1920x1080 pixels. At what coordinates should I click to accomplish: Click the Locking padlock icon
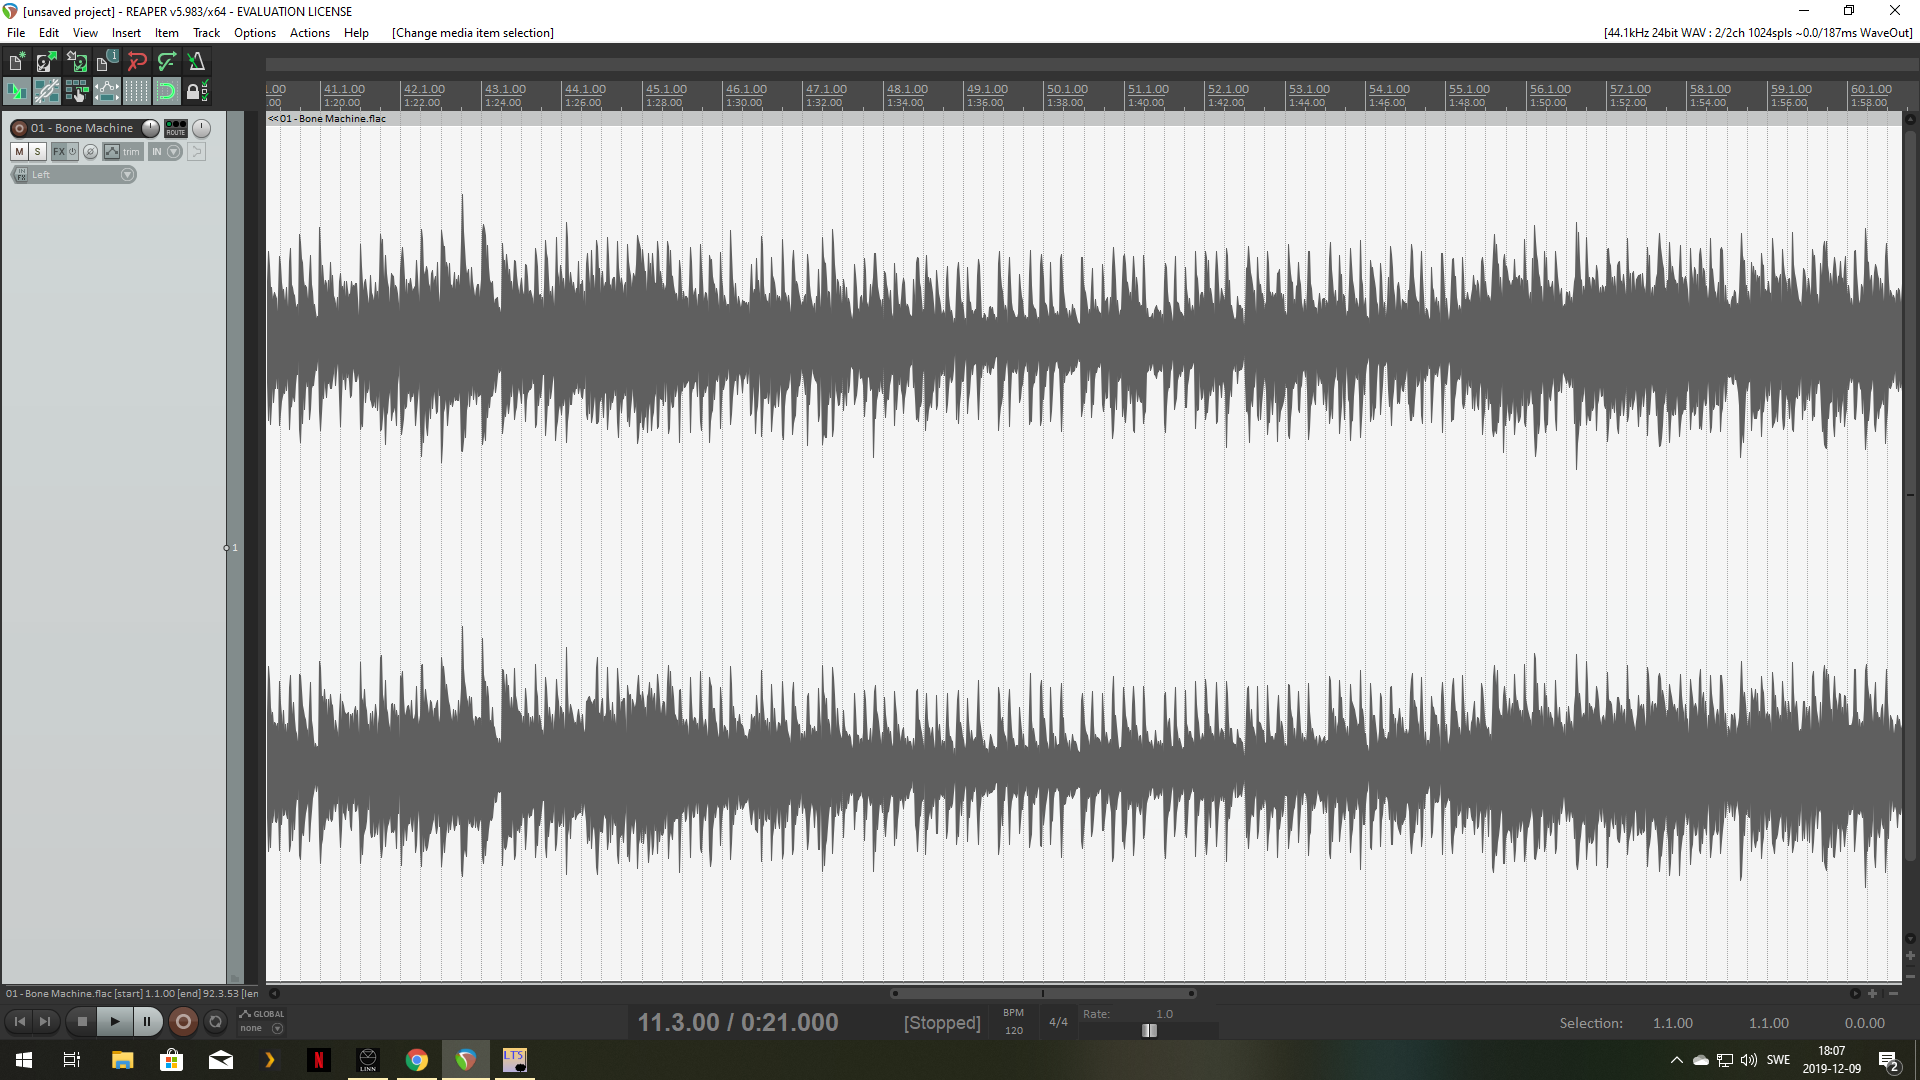pyautogui.click(x=196, y=92)
